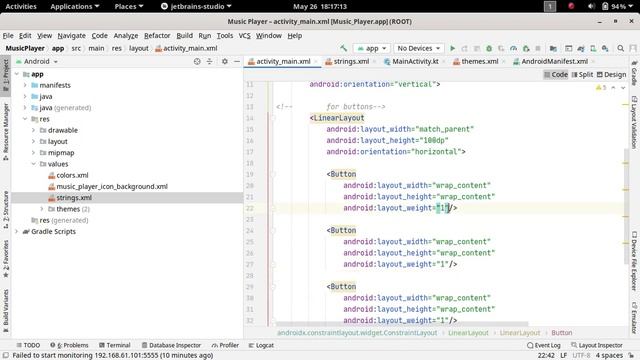Click the Debug app bug icon

489,48
